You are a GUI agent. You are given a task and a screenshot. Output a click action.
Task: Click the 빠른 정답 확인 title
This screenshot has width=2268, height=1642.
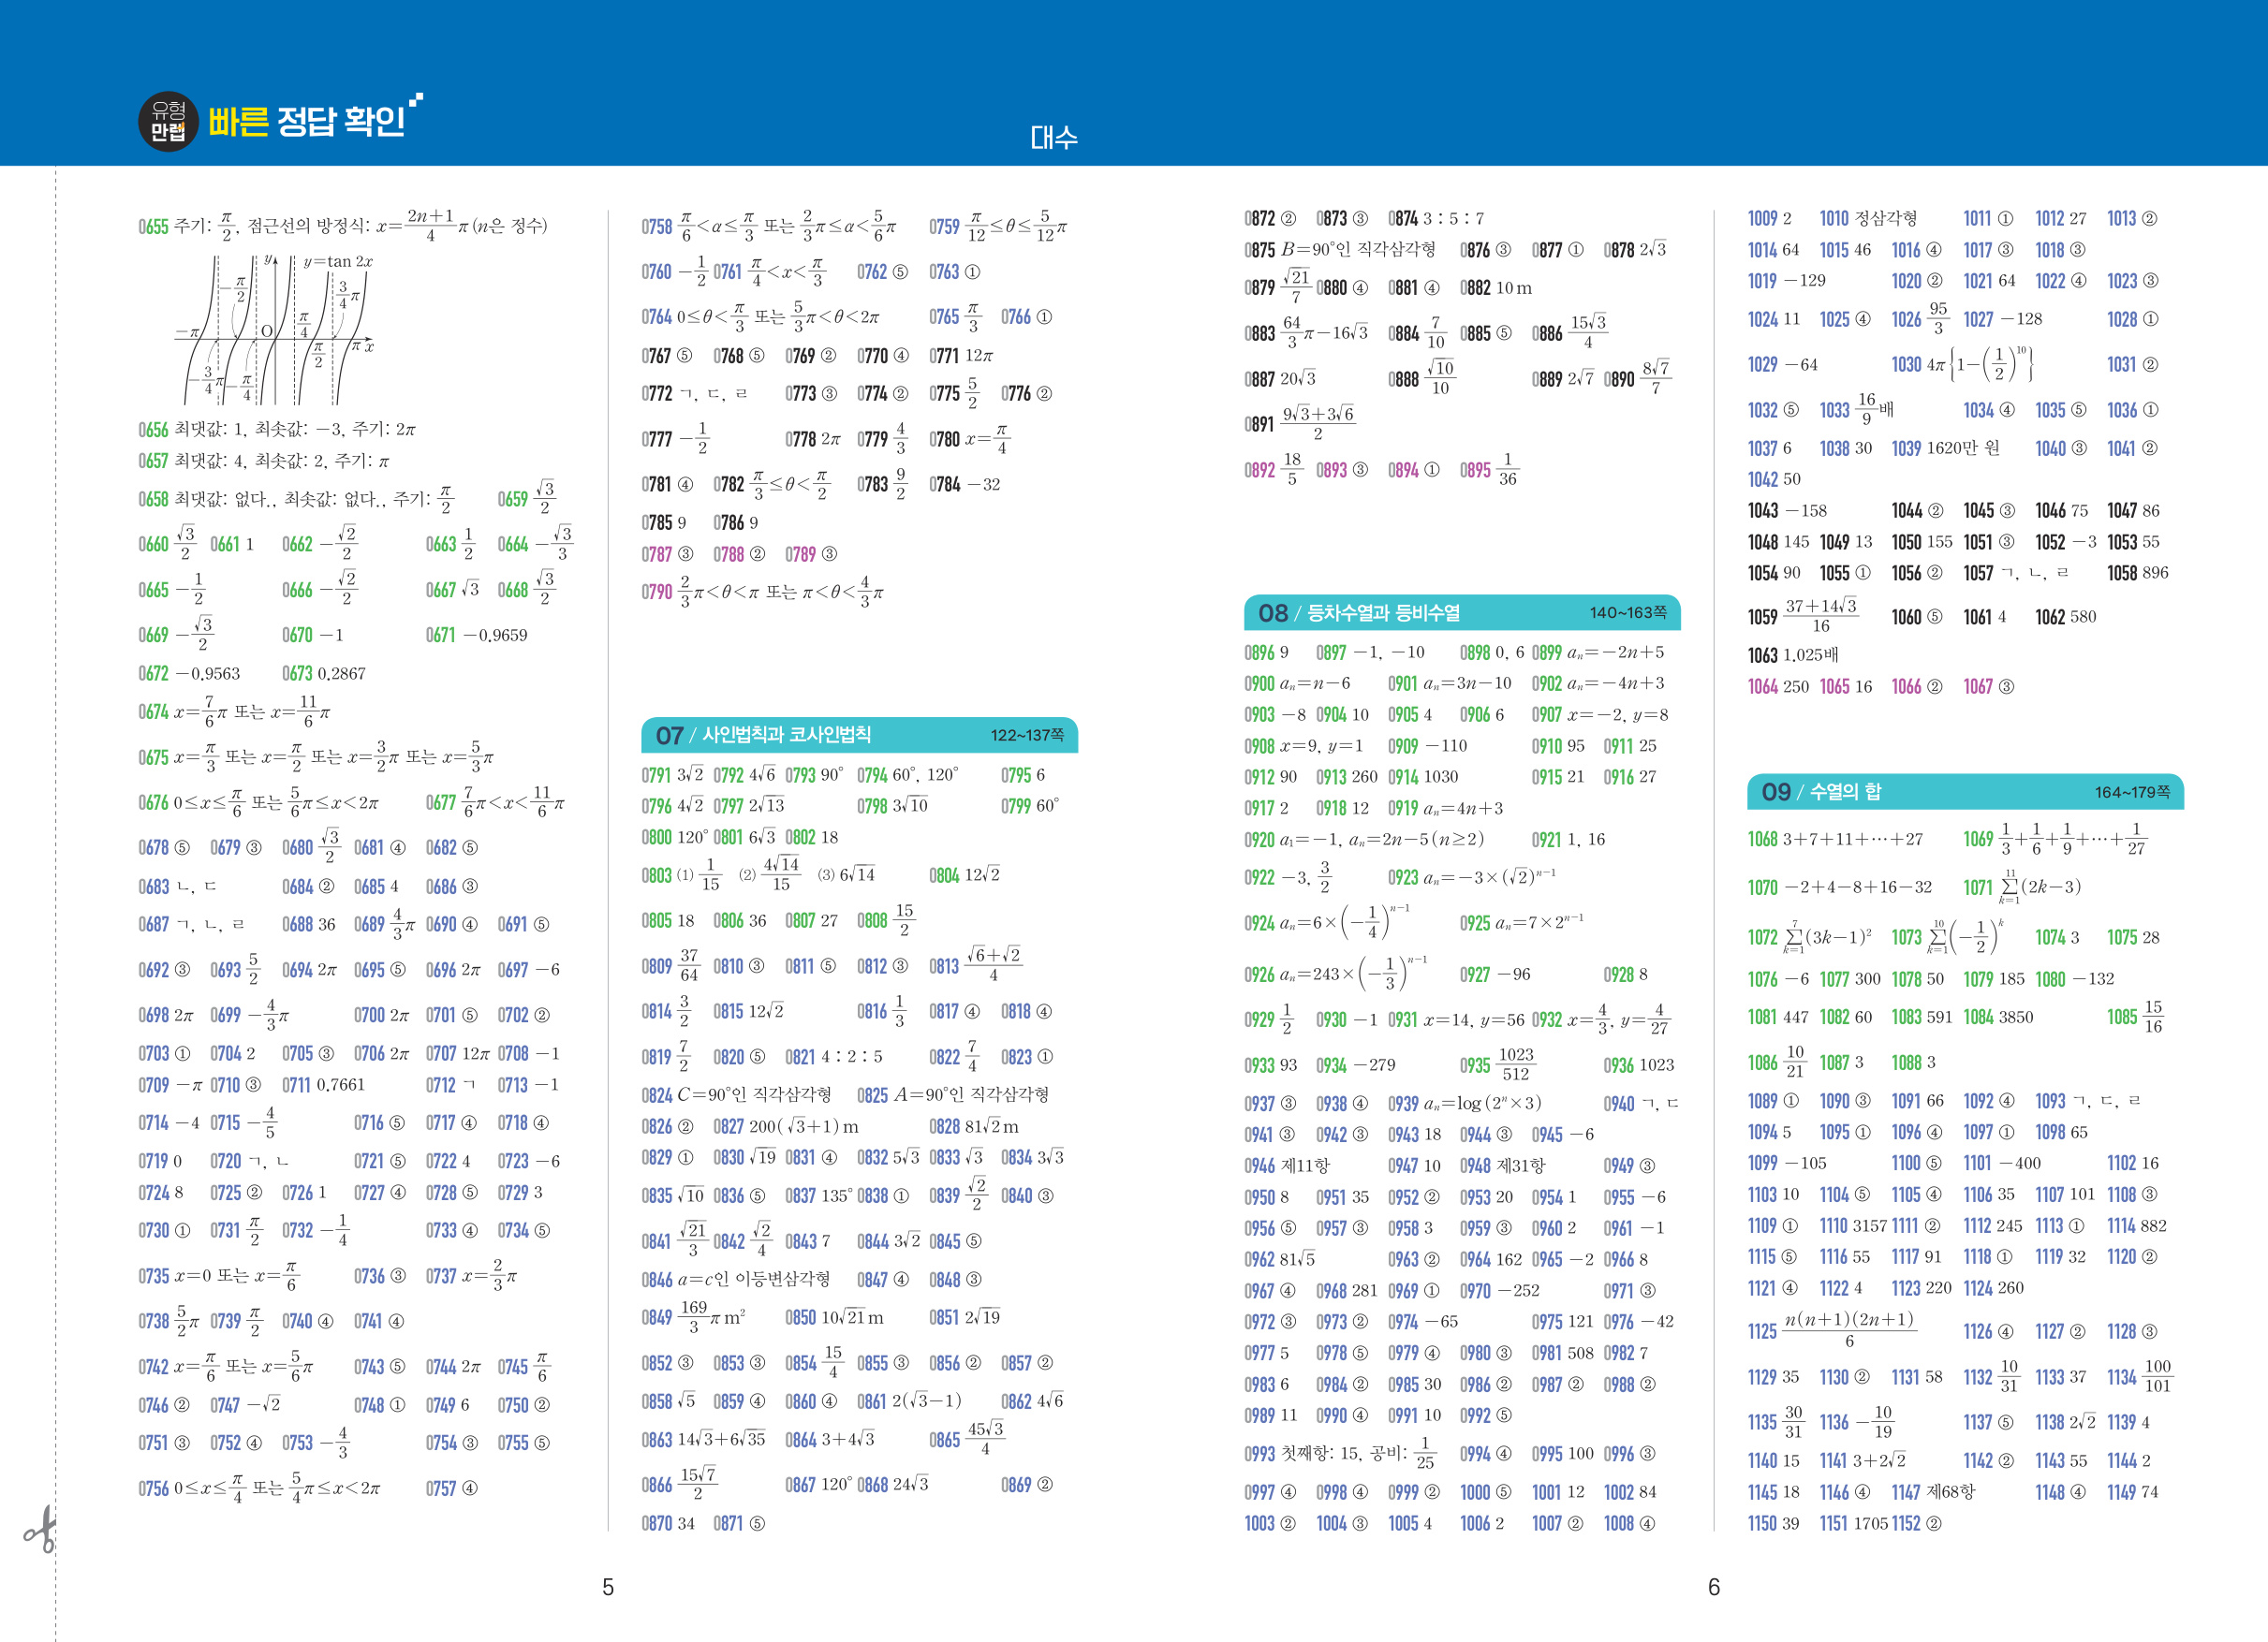coord(307,121)
